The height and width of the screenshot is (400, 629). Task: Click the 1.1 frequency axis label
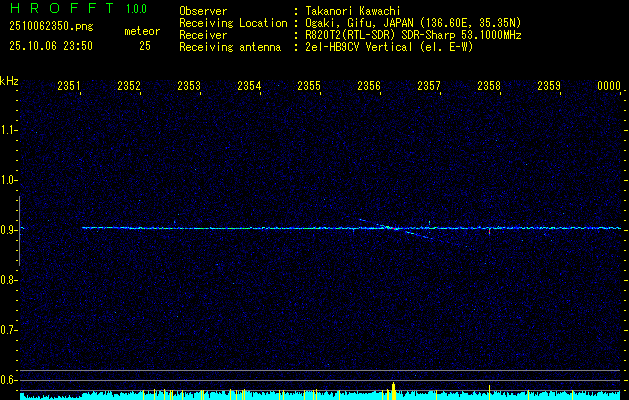tap(8, 130)
